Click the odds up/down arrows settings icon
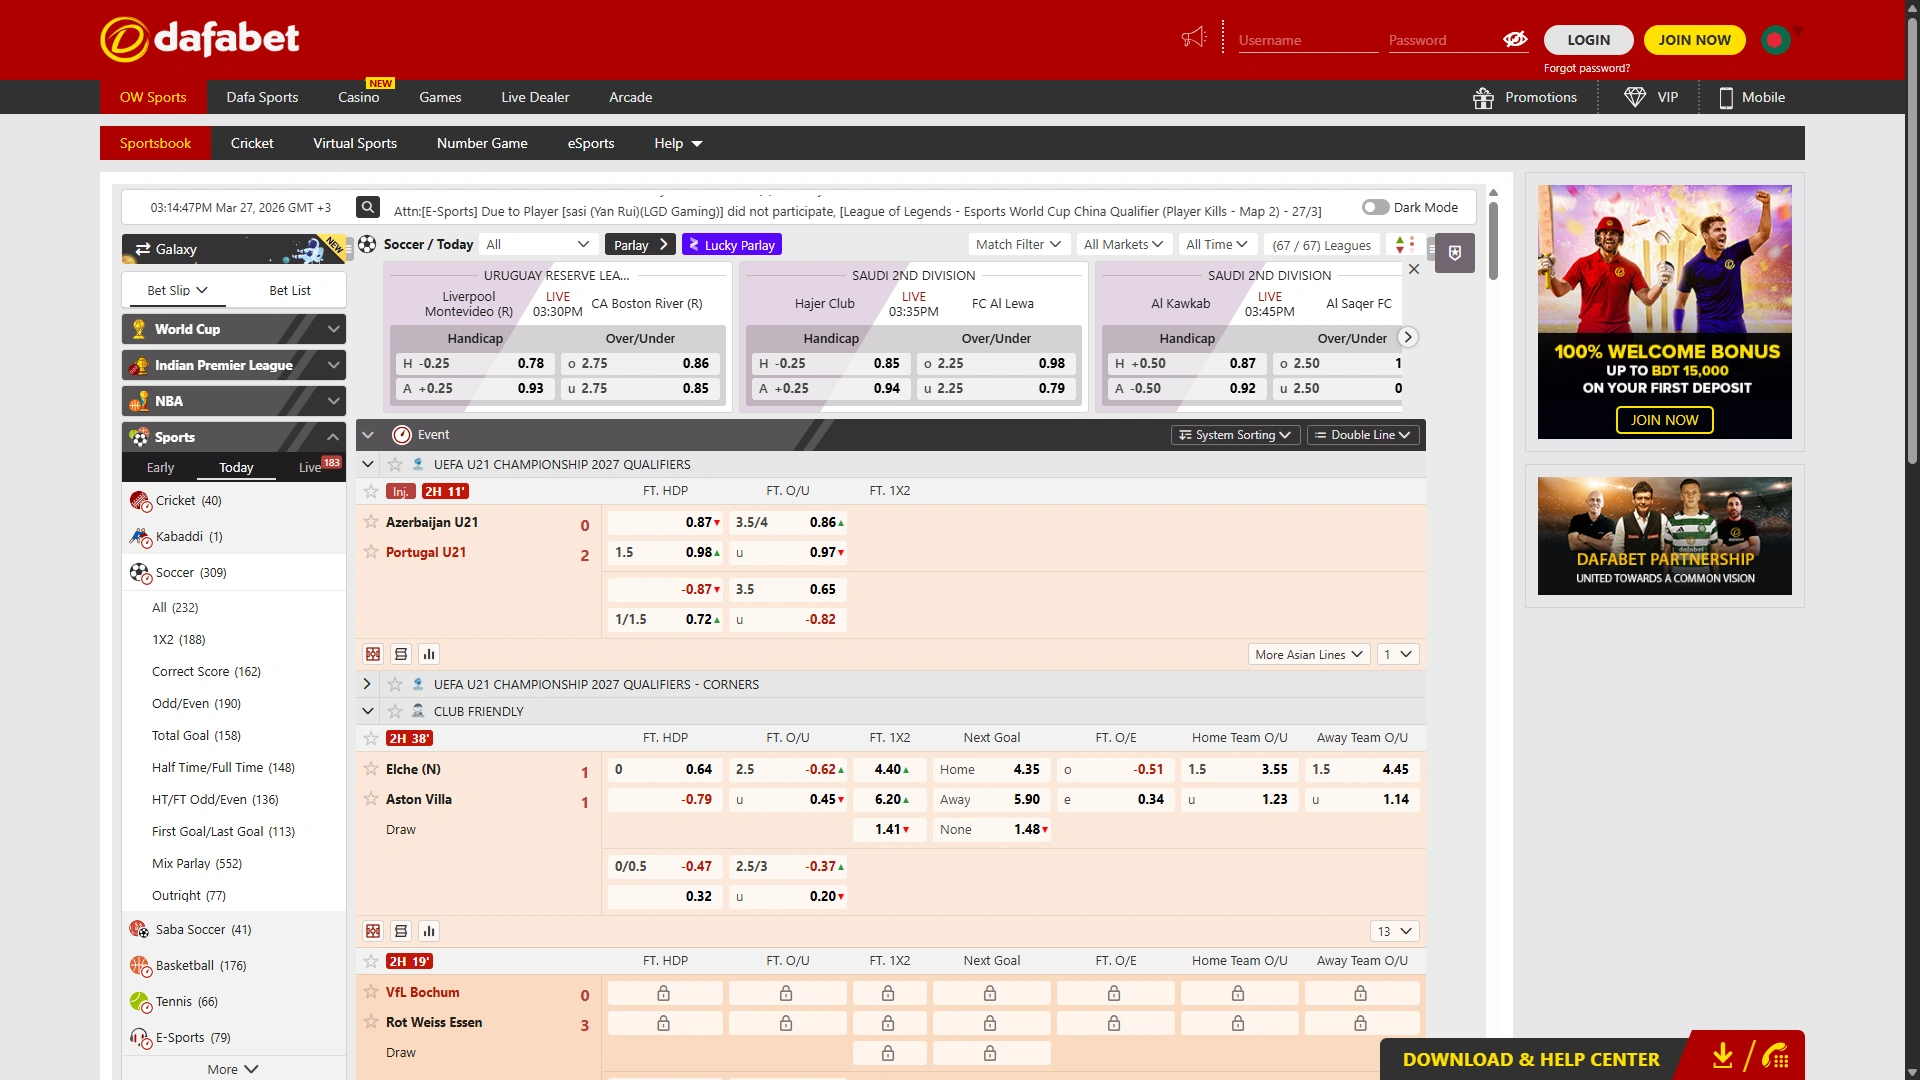The height and width of the screenshot is (1080, 1920). pos(1404,245)
